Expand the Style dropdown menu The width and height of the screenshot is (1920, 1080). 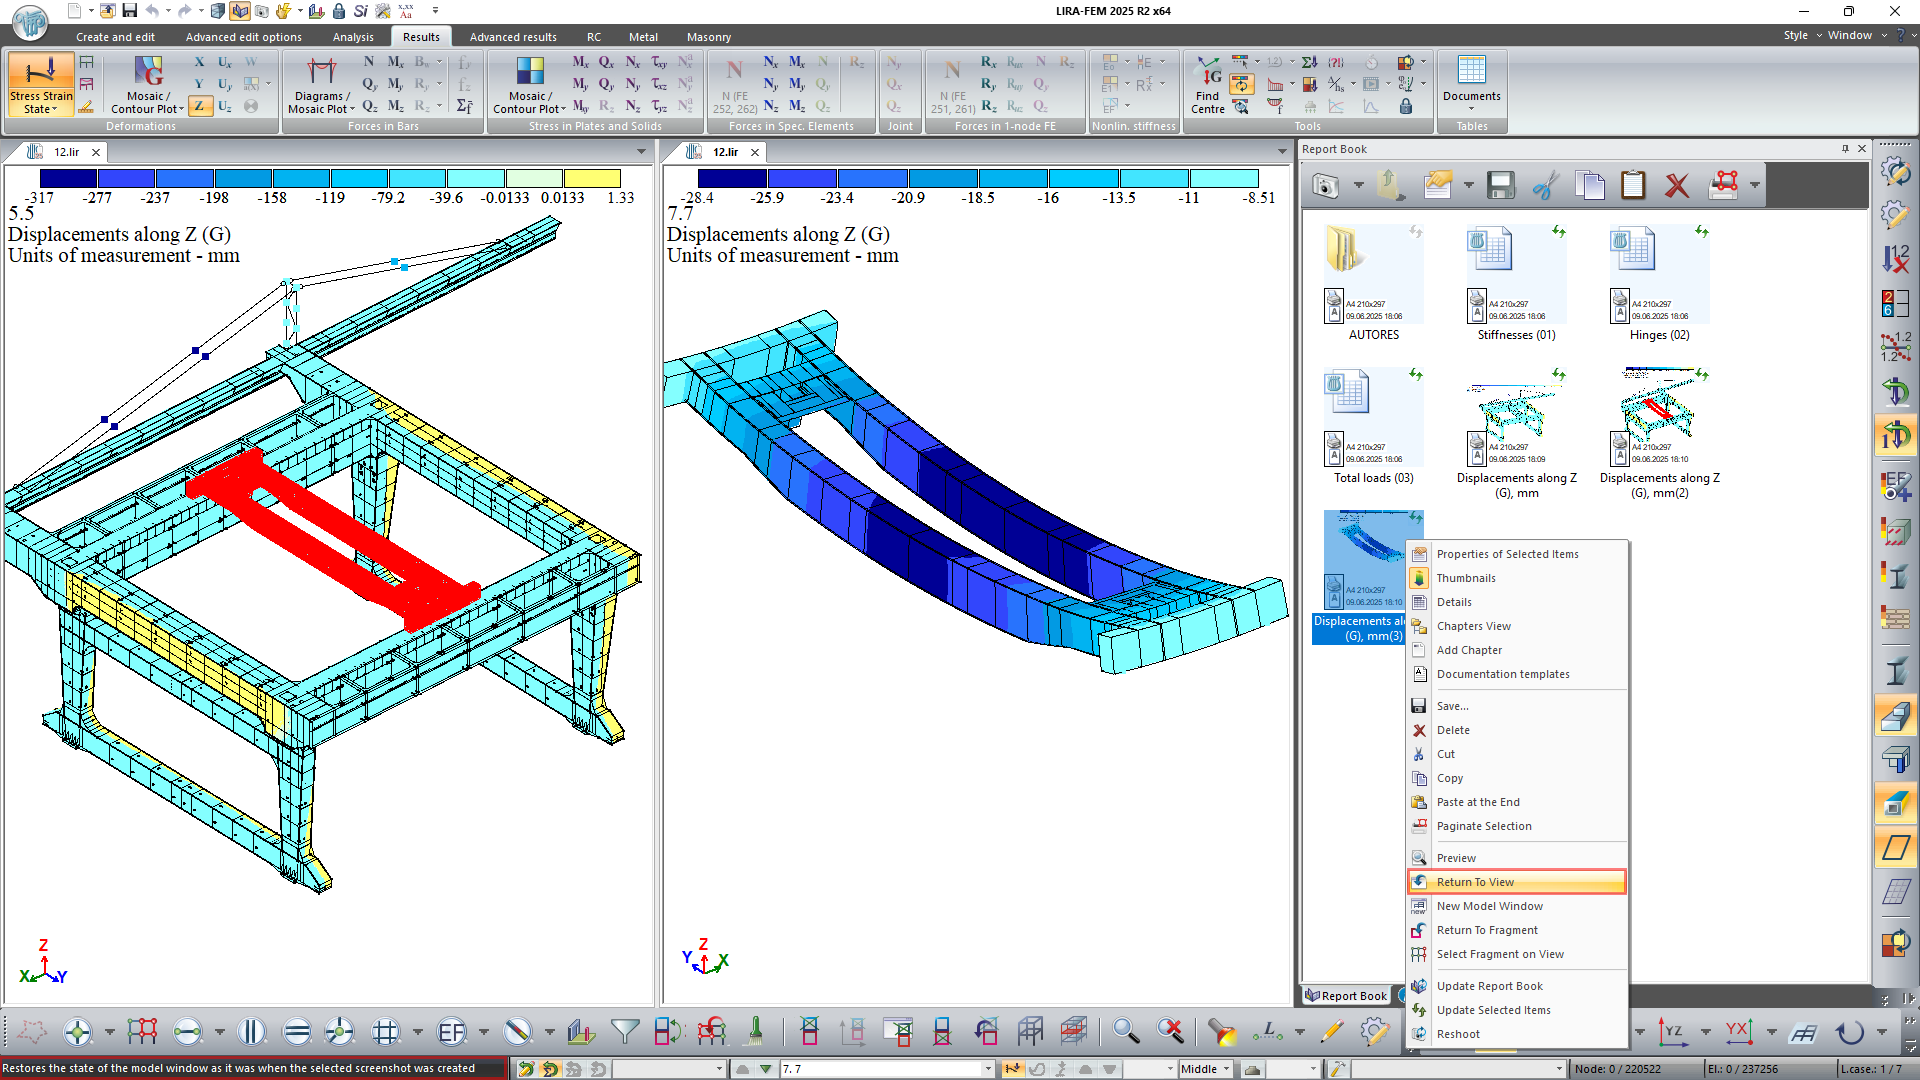pyautogui.click(x=1801, y=35)
